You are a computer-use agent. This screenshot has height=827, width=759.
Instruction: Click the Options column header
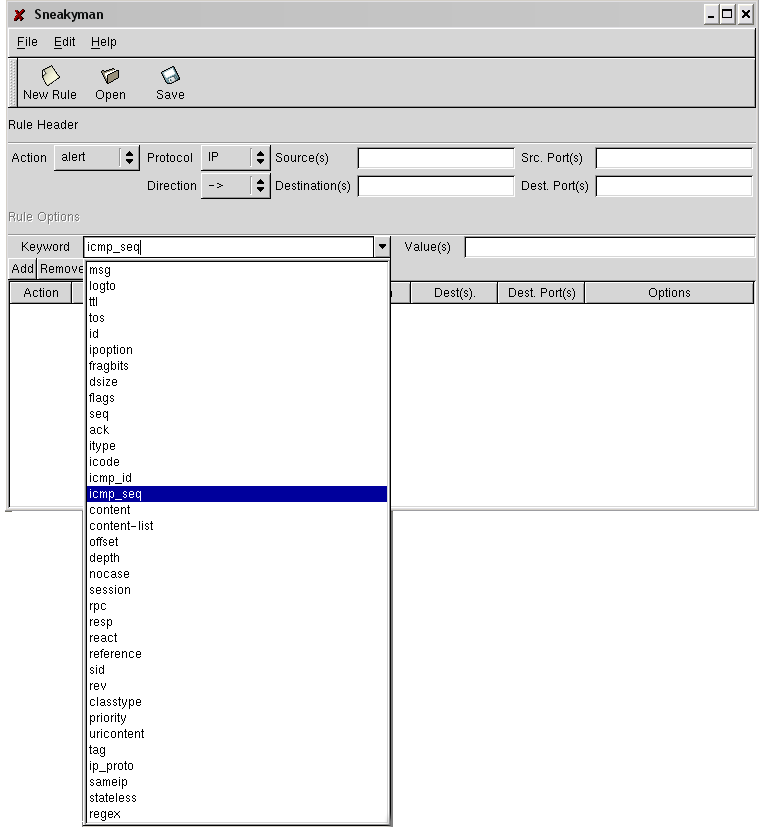point(668,293)
